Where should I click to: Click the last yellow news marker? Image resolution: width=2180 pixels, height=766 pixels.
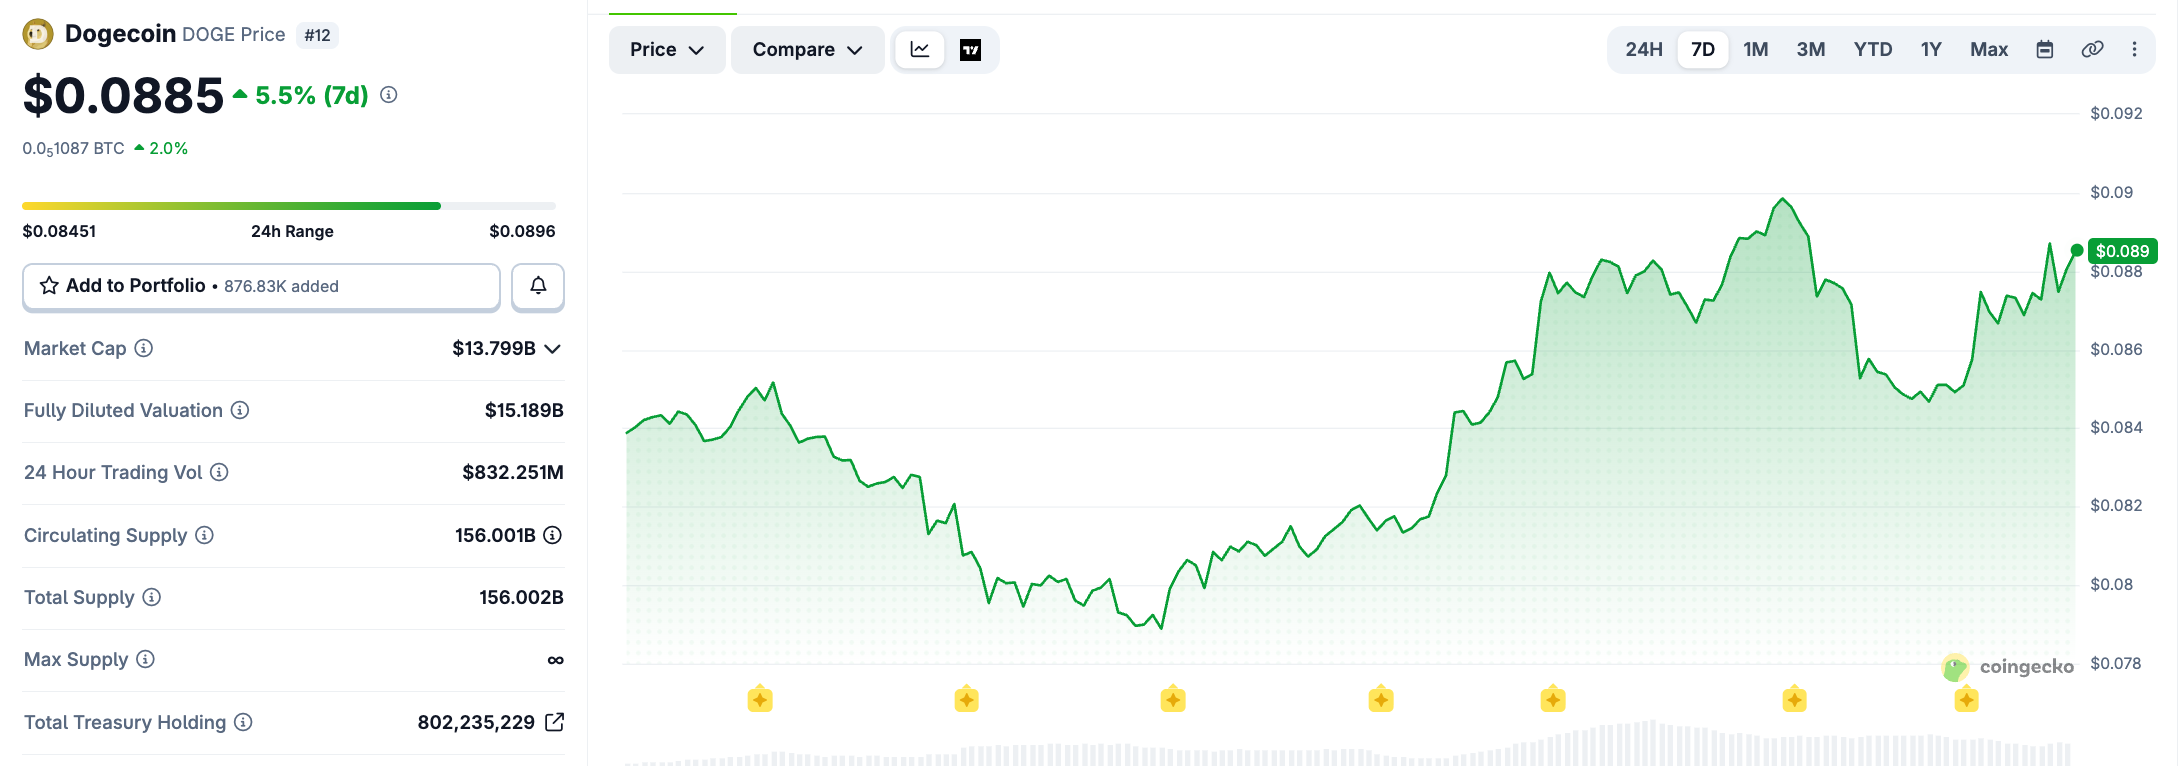1967,699
